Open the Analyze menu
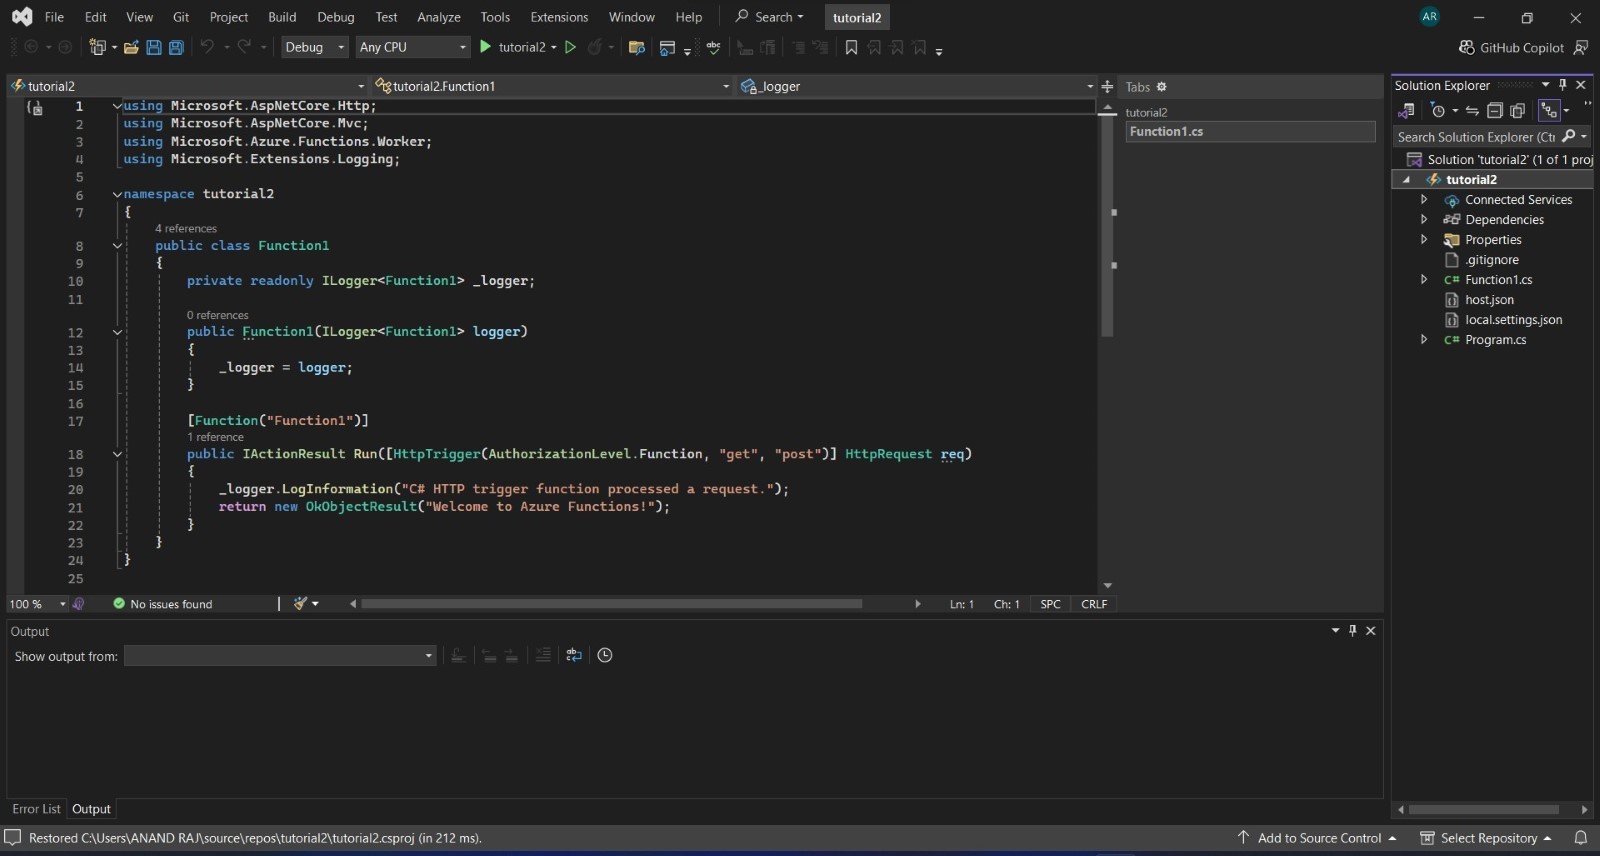This screenshot has width=1600, height=856. (439, 17)
